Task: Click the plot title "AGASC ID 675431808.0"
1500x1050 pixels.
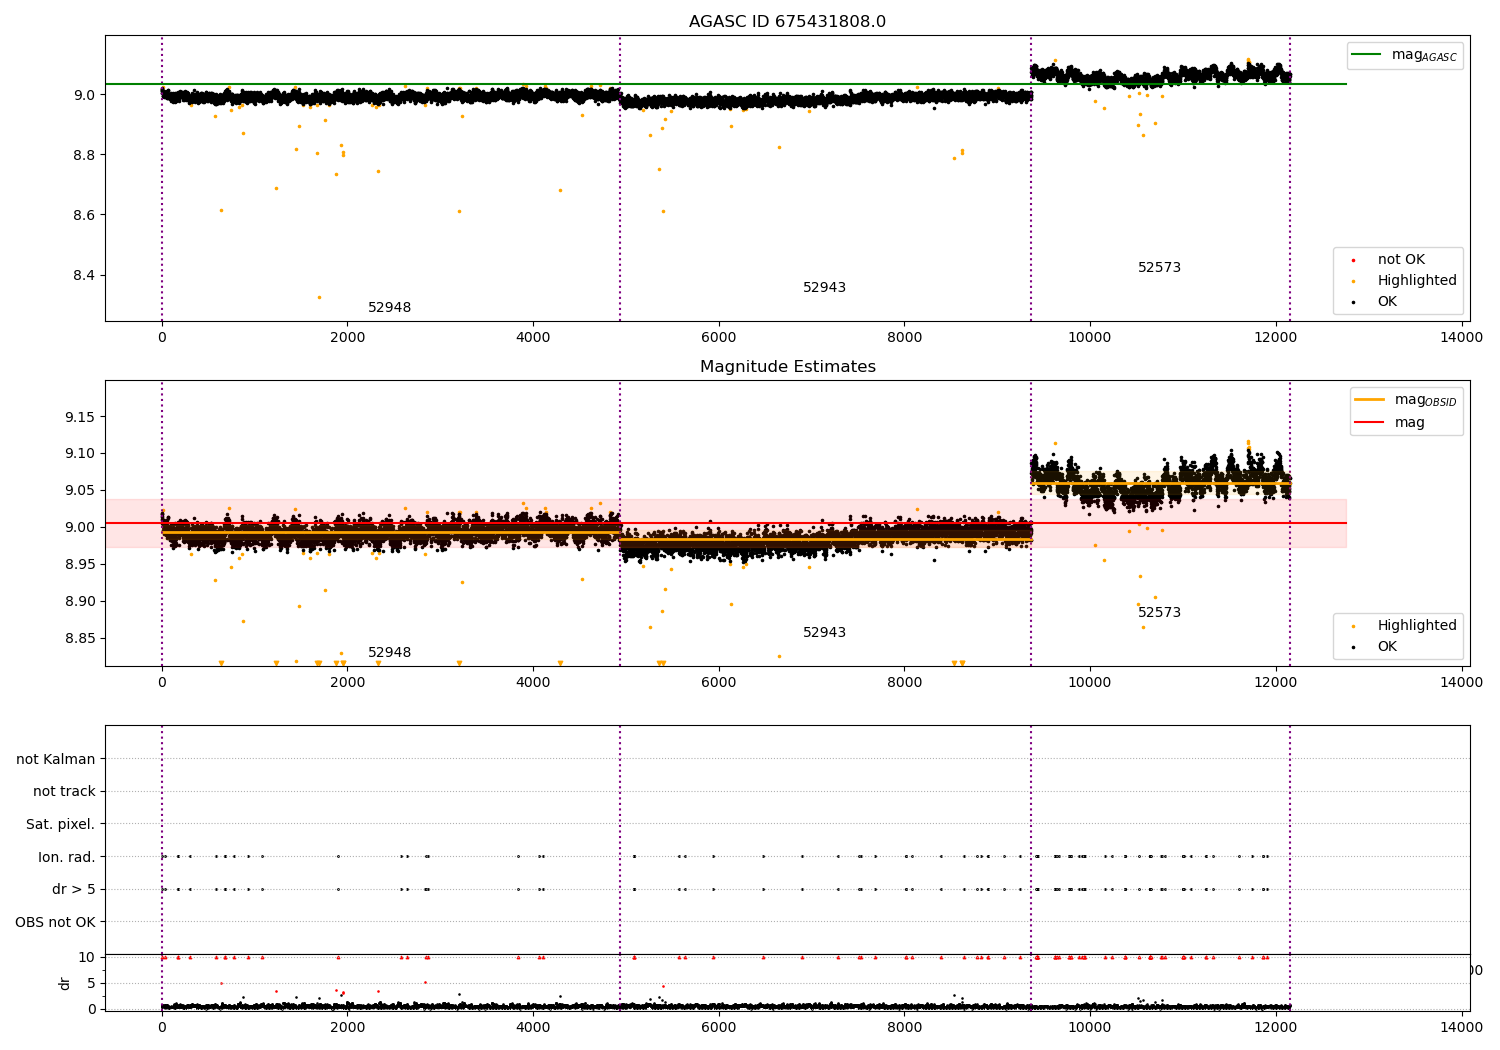Action: (x=787, y=22)
